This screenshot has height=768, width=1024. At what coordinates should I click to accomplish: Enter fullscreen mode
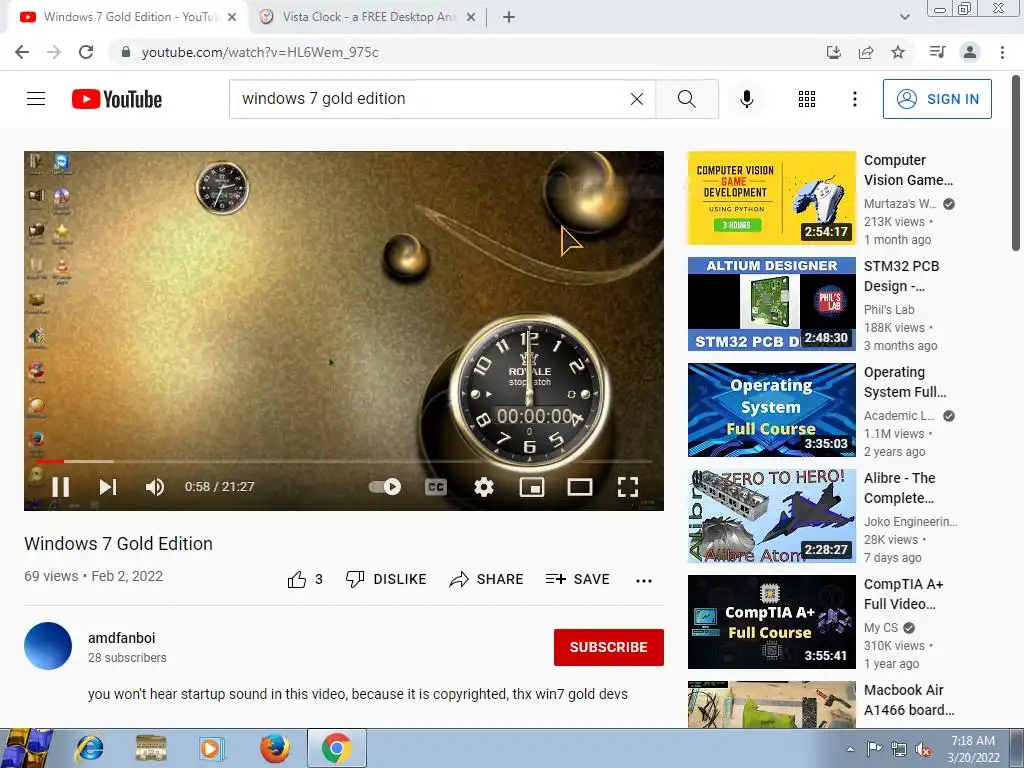pos(628,487)
